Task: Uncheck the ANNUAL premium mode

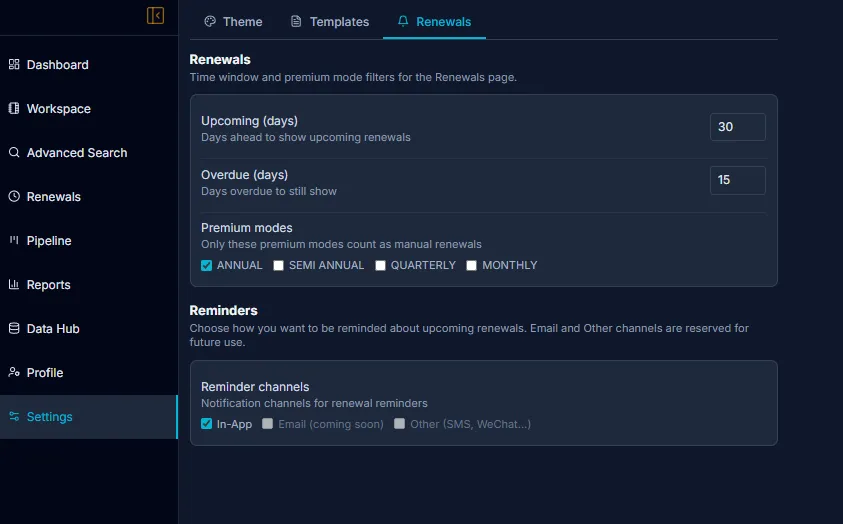Action: click(x=206, y=265)
